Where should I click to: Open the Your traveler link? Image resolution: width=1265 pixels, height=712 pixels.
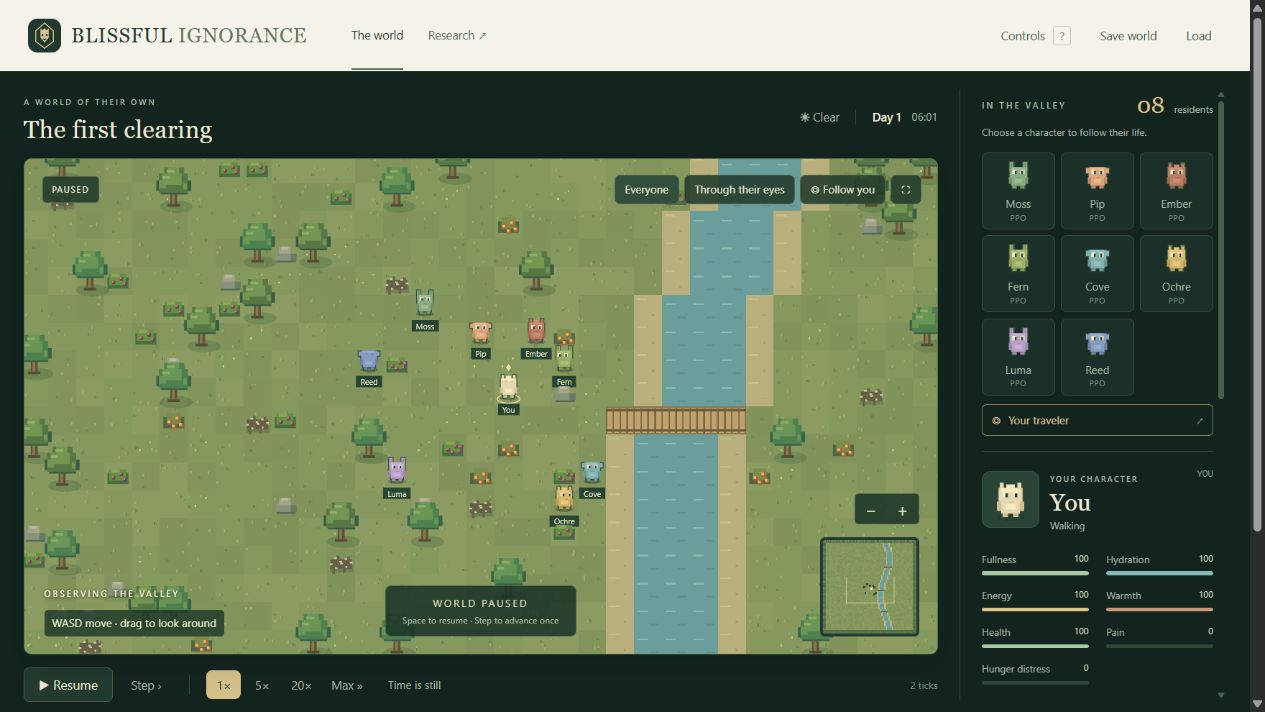click(x=1097, y=420)
